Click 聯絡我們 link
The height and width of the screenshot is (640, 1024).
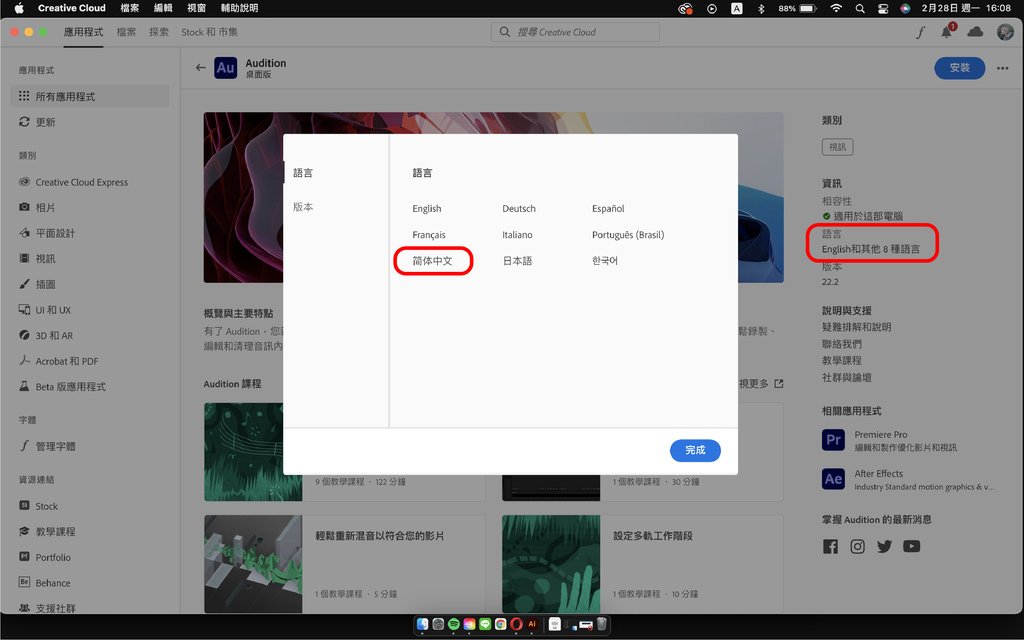(x=842, y=344)
